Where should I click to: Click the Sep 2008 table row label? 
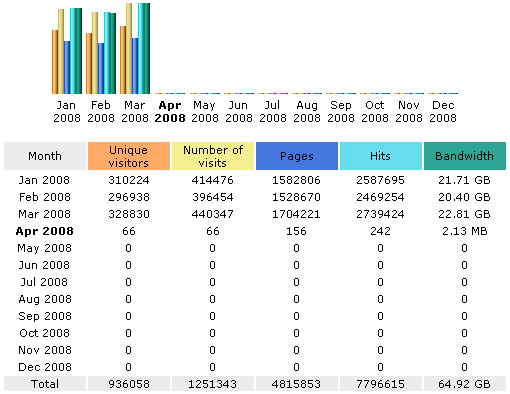[45, 316]
